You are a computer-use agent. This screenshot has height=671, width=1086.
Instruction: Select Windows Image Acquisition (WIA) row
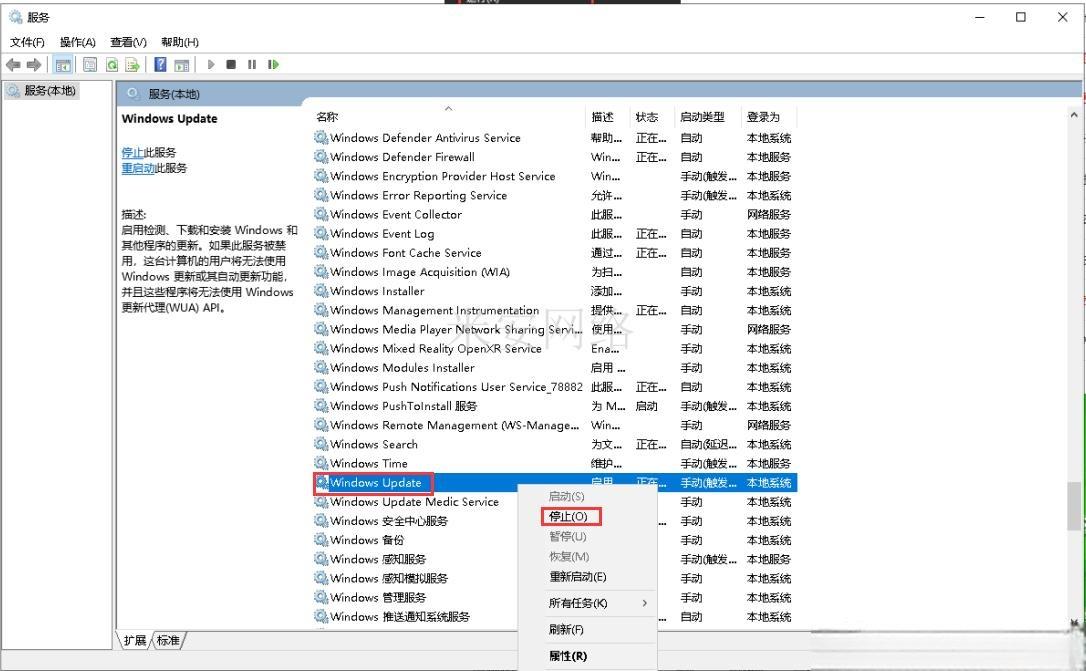point(555,272)
